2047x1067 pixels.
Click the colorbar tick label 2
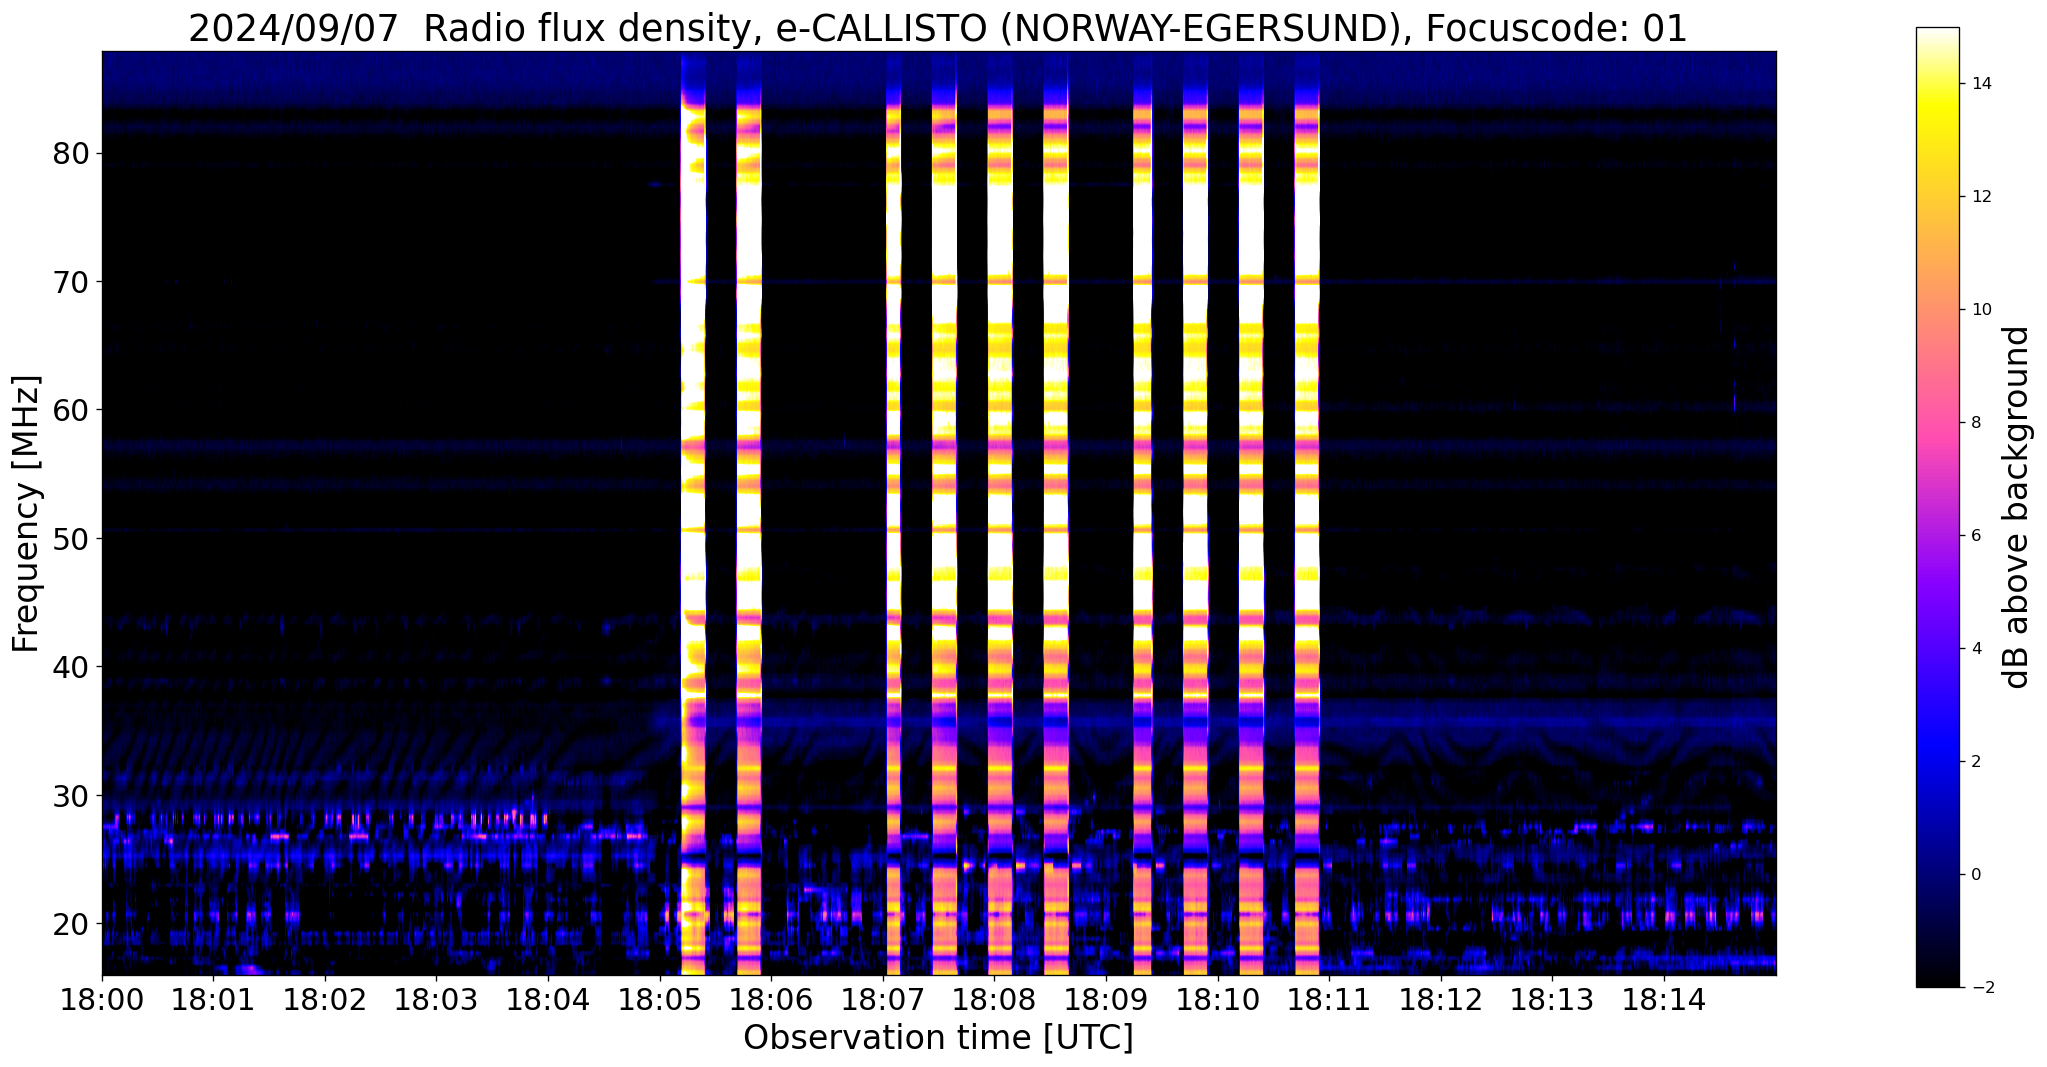pos(1974,762)
